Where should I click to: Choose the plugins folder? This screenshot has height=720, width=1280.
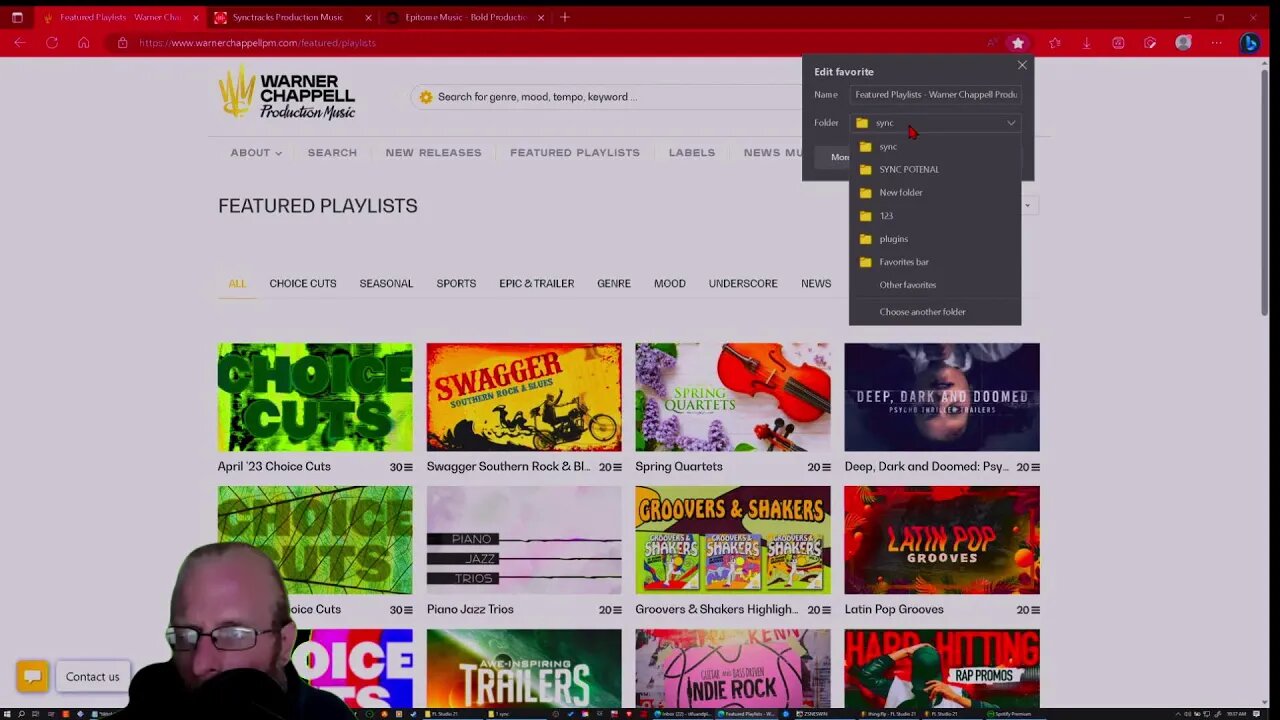click(x=935, y=239)
